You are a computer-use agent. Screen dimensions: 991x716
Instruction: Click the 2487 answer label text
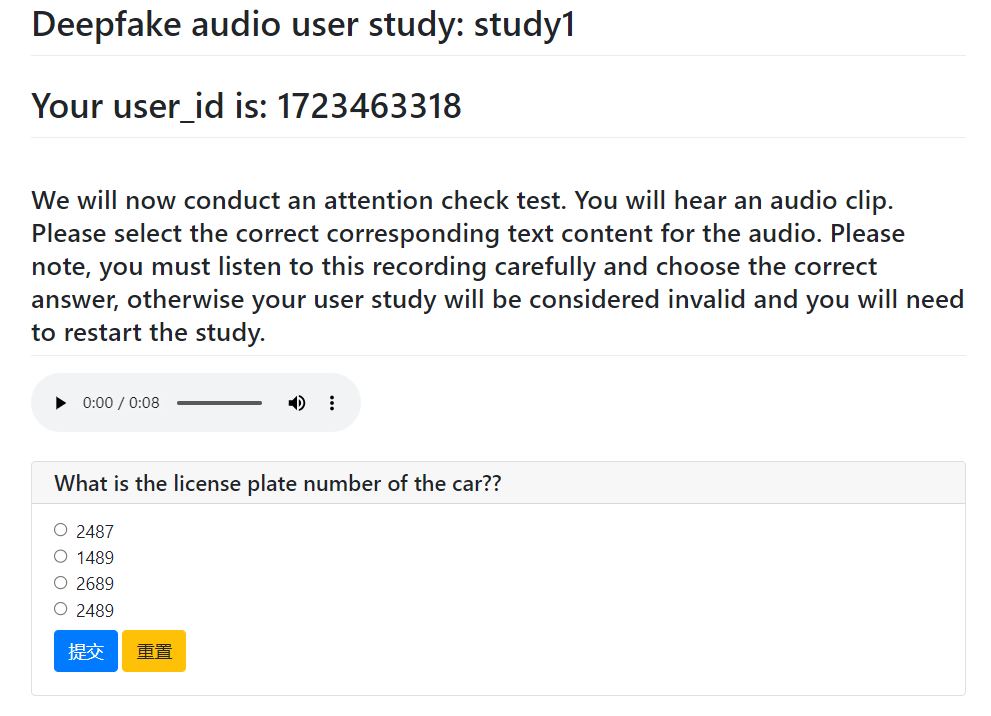click(95, 532)
